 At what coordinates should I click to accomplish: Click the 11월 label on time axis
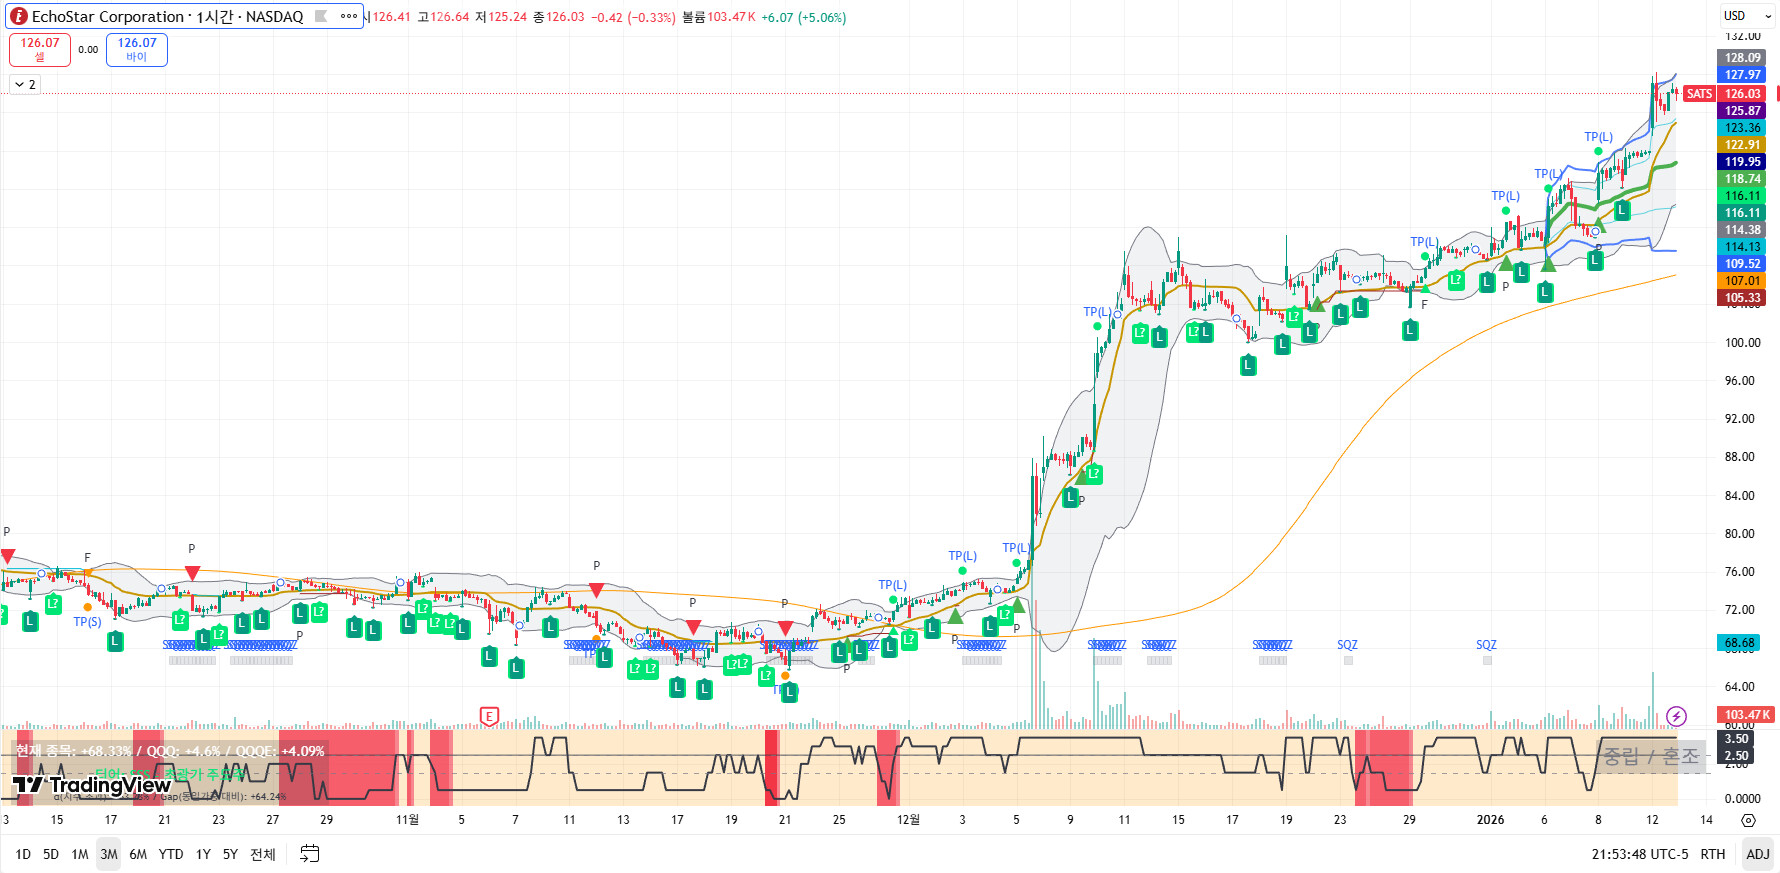point(407,820)
